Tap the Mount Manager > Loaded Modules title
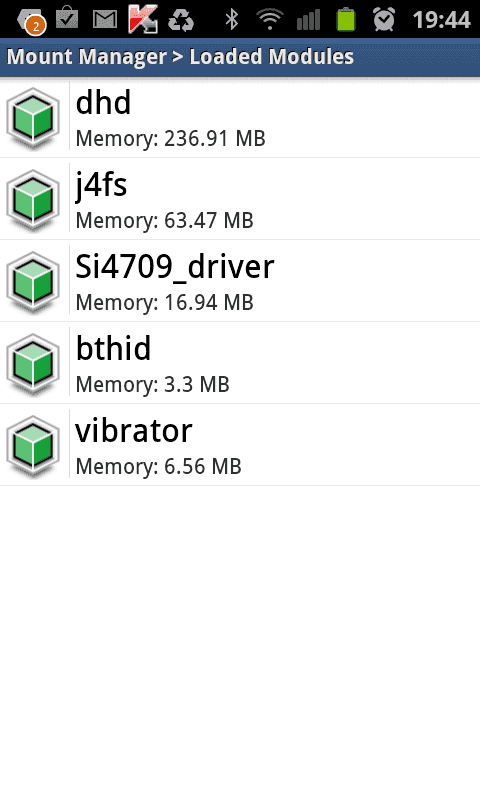Screen dimensions: 480x800 click(x=180, y=57)
